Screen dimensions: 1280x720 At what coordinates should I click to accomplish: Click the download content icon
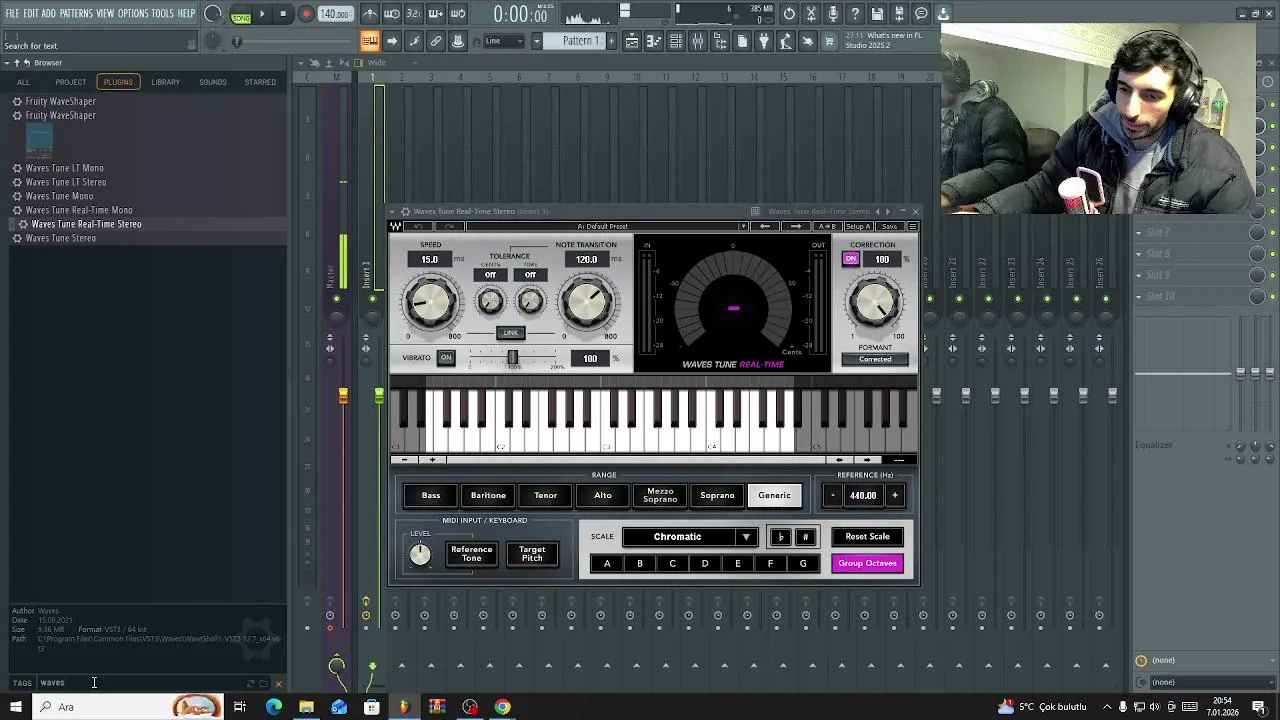click(943, 14)
